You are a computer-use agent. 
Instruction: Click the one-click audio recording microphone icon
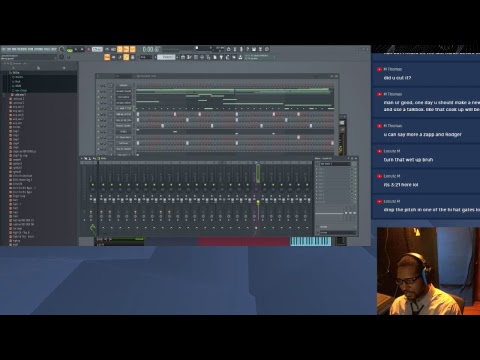(x=241, y=49)
